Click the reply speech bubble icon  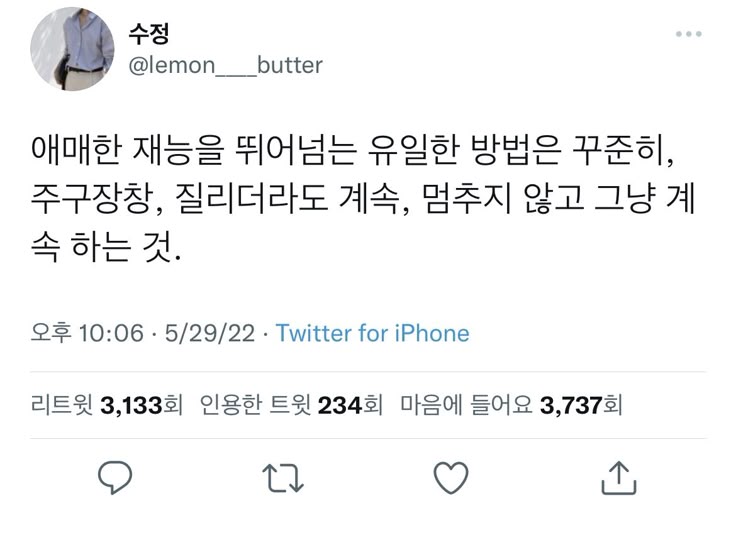118,478
